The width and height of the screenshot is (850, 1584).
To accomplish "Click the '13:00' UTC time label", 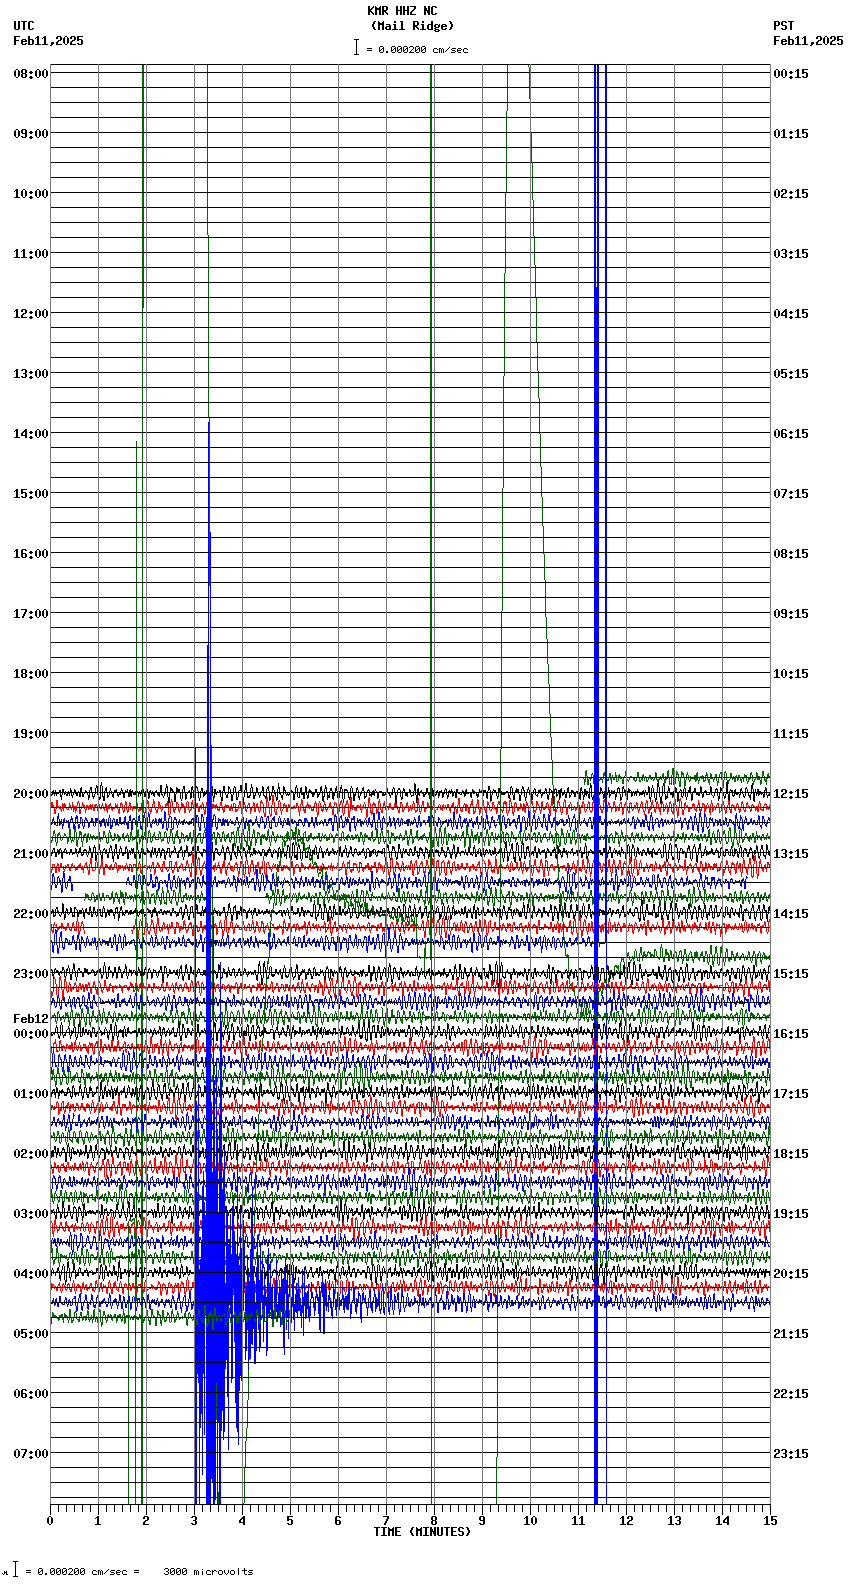I will click(31, 374).
